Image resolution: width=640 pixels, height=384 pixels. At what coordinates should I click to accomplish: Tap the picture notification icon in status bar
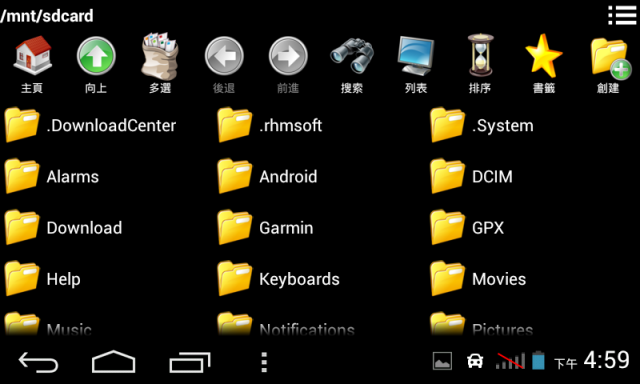coord(442,361)
